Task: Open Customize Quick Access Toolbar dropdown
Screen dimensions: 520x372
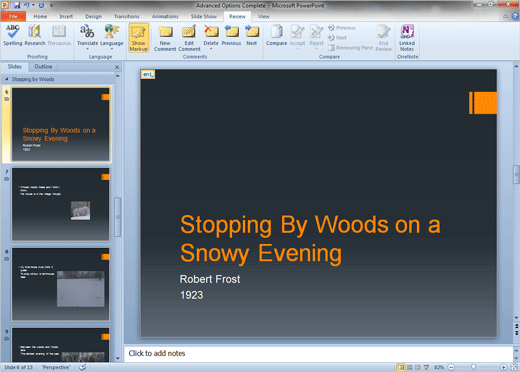Action: [51, 5]
